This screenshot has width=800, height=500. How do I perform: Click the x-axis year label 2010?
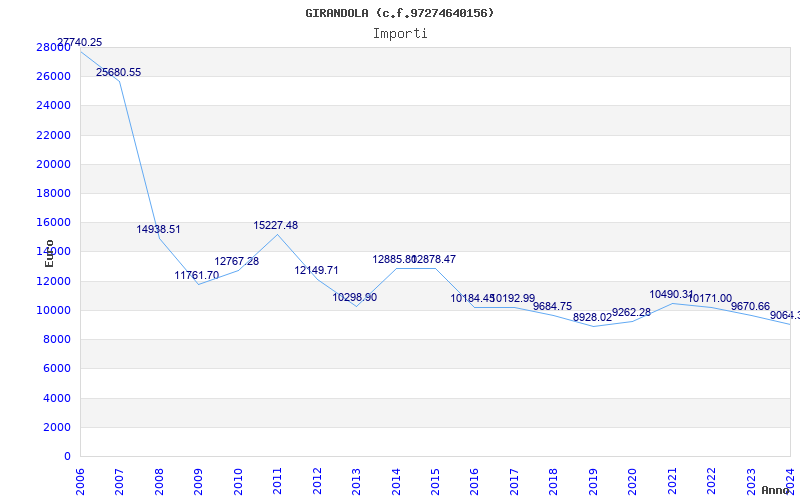[238, 482]
